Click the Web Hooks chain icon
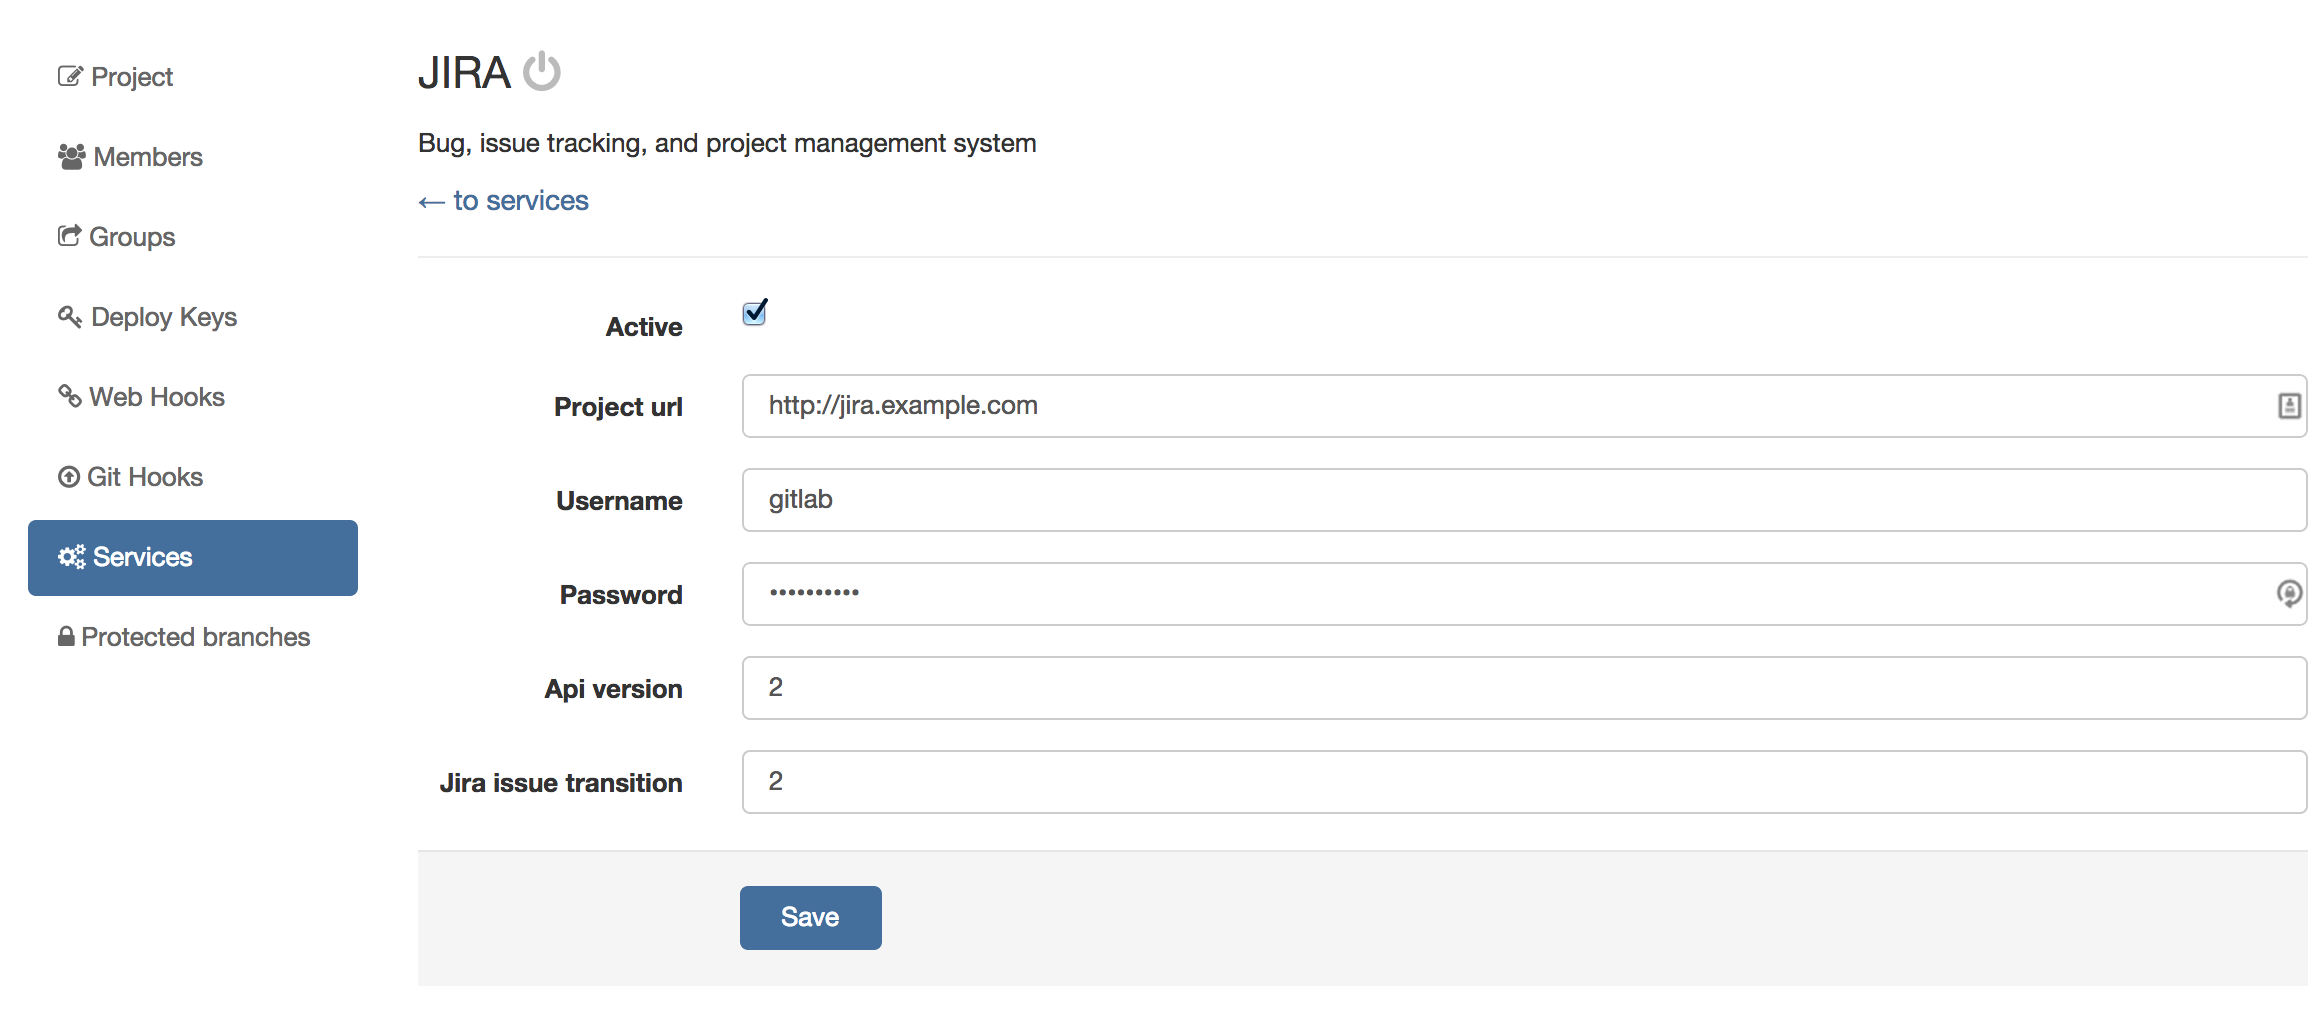The height and width of the screenshot is (1034, 2324). [68, 395]
